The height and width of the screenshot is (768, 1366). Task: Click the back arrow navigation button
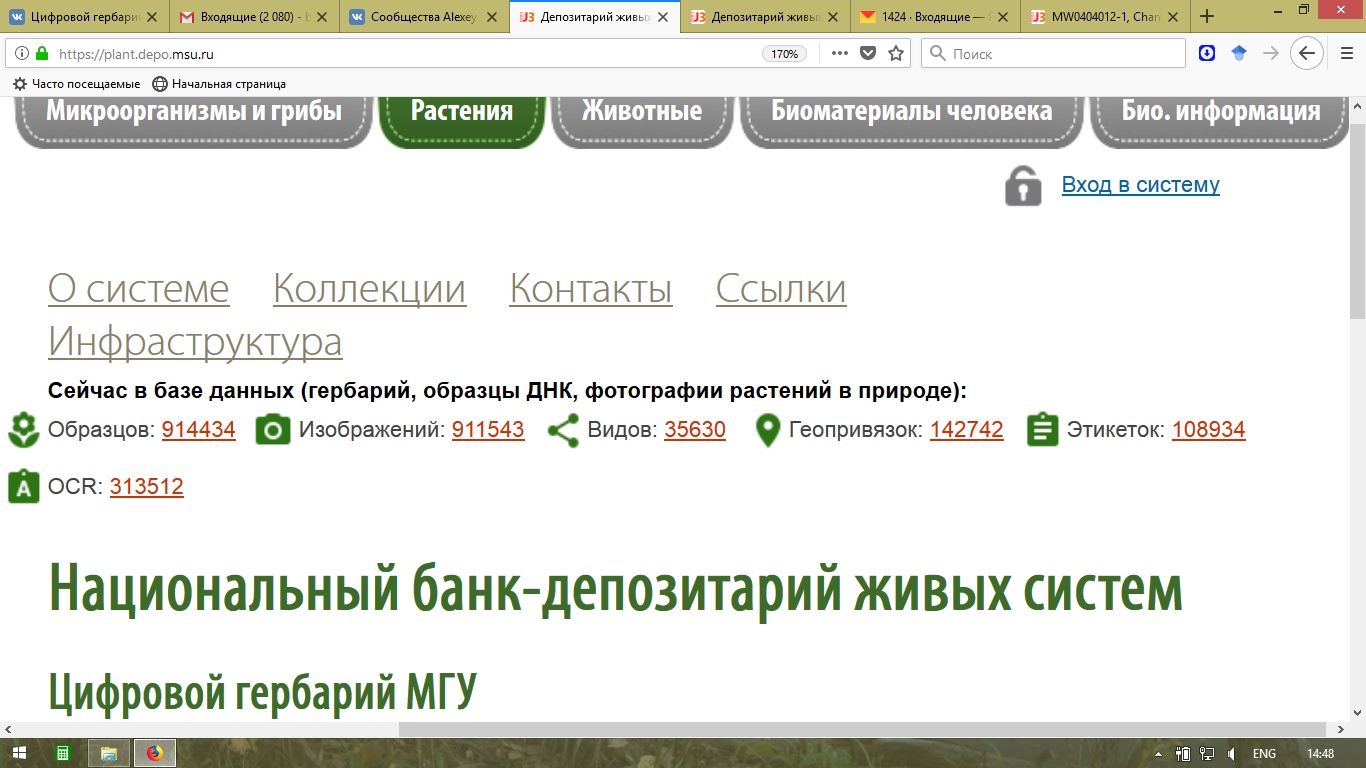click(x=1306, y=53)
